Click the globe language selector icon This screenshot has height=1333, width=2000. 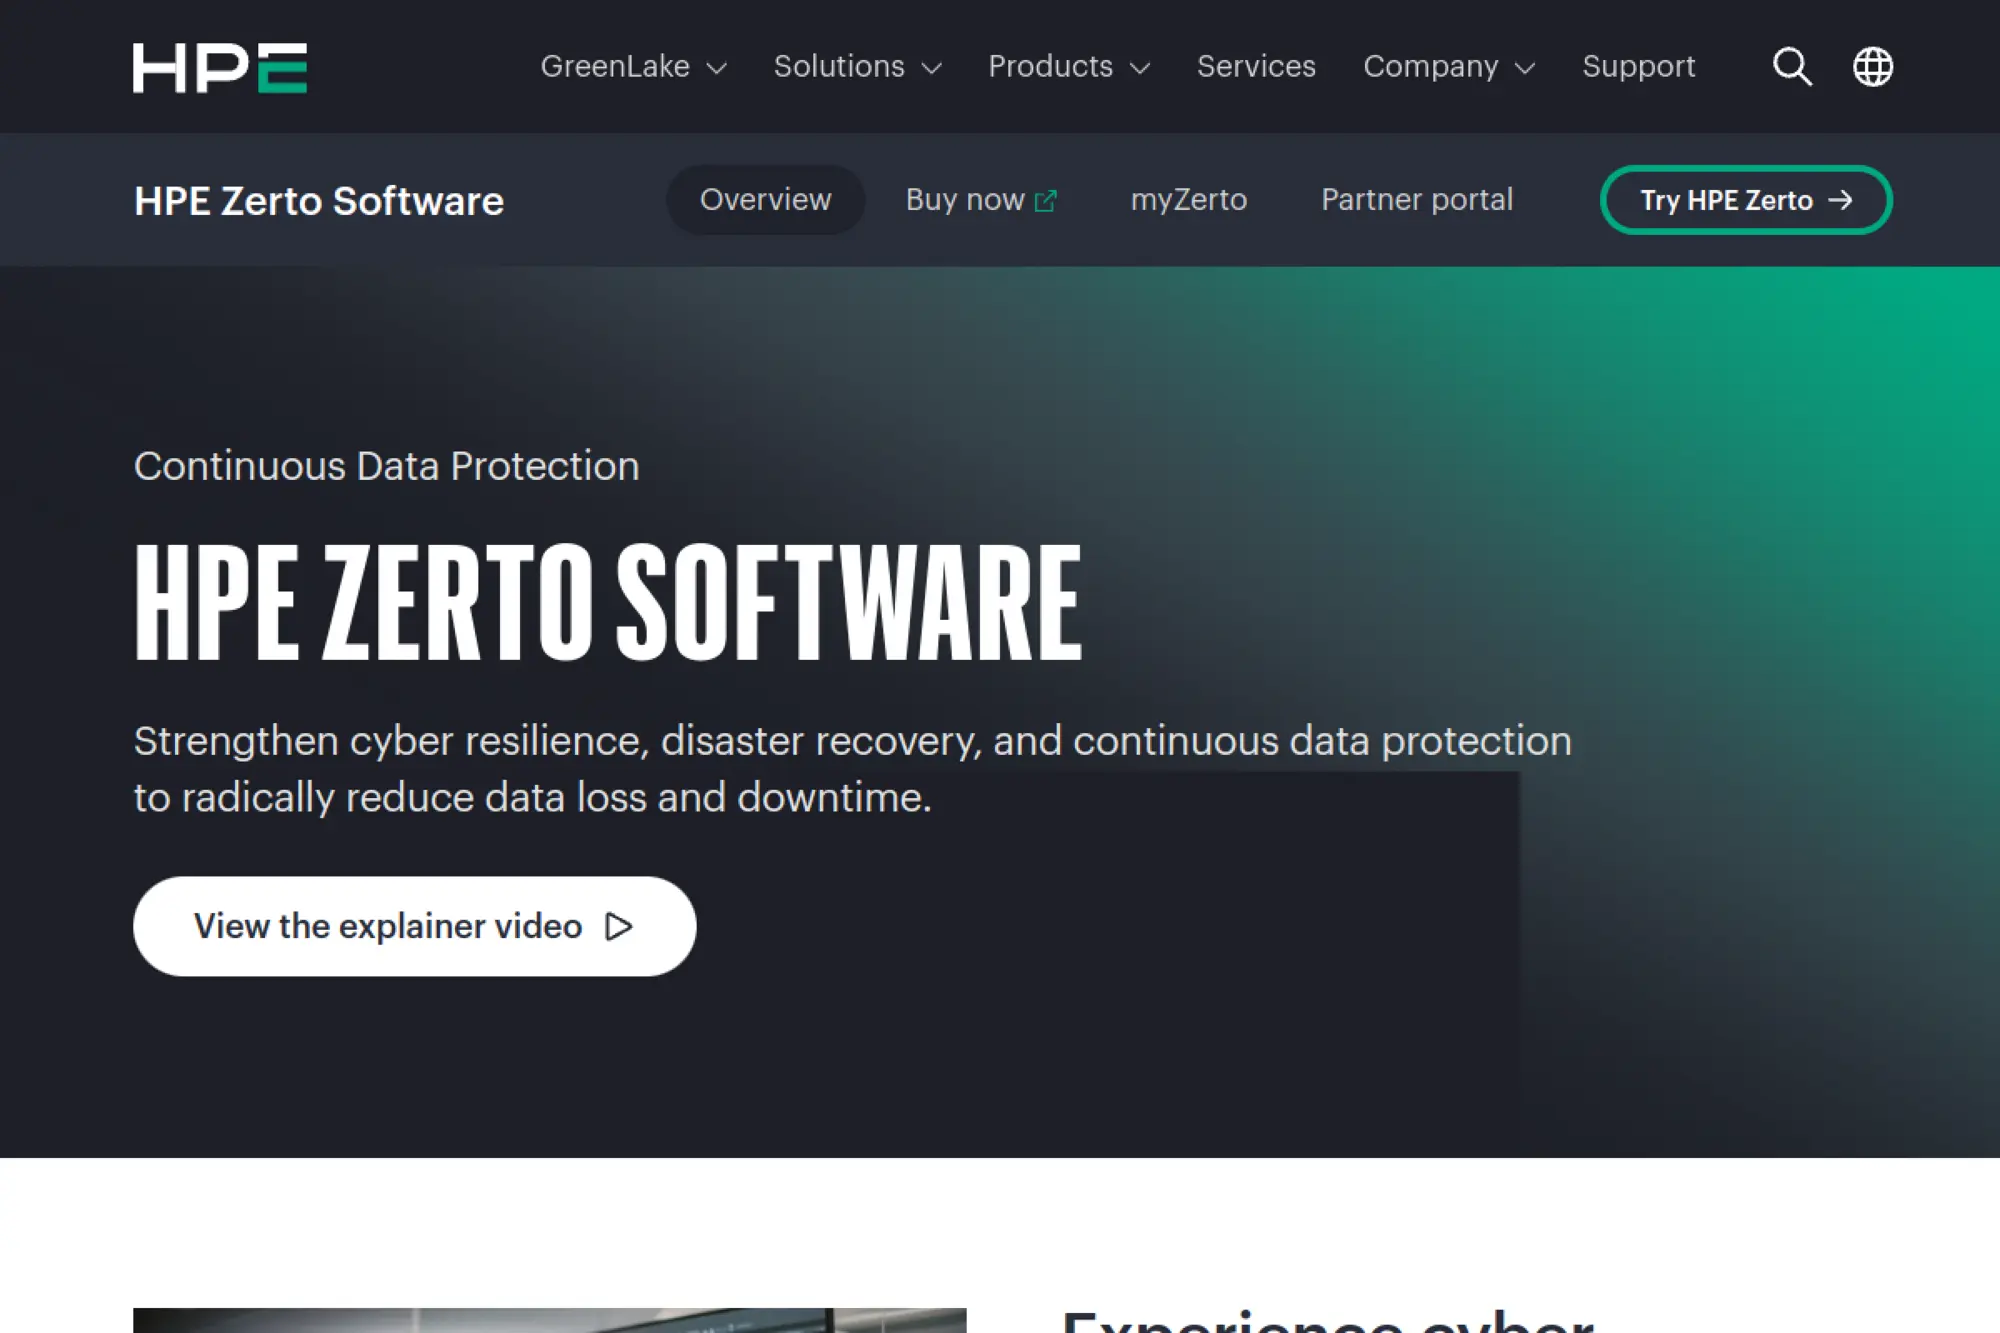point(1872,67)
